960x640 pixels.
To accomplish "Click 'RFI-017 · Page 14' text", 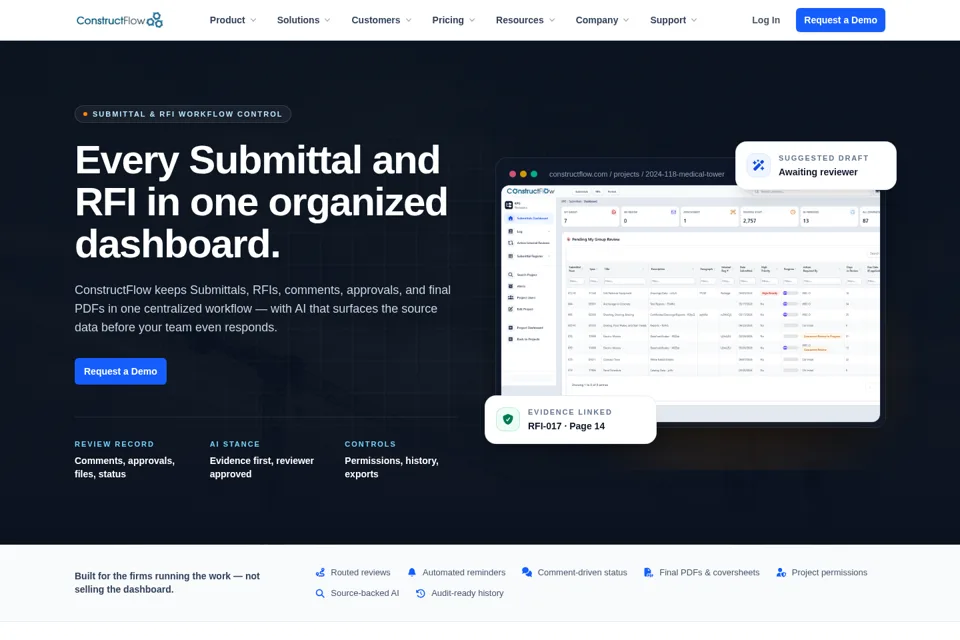I will [x=566, y=426].
